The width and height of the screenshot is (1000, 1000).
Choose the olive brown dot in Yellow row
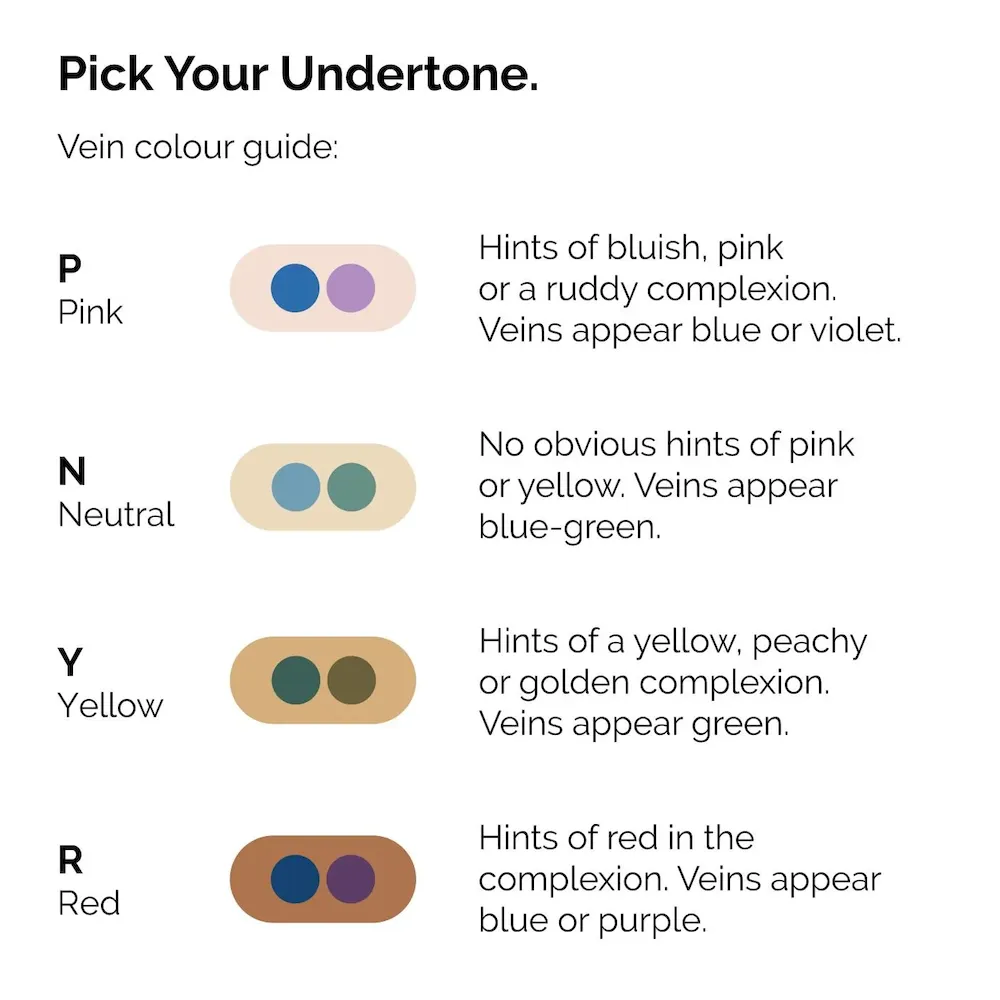click(351, 680)
